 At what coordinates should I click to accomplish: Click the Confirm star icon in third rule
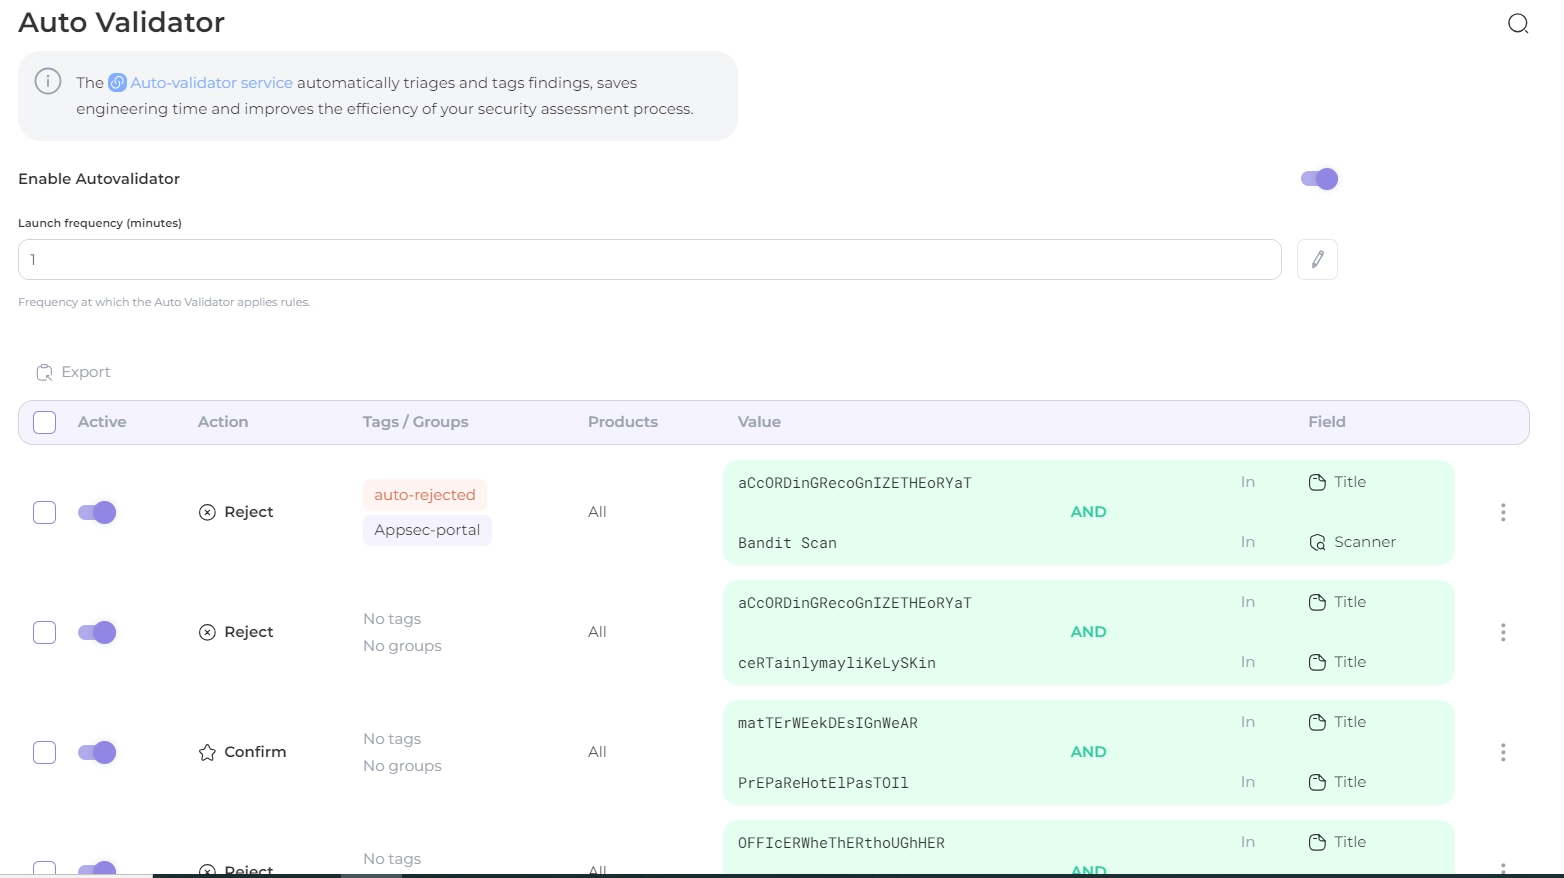coord(207,752)
